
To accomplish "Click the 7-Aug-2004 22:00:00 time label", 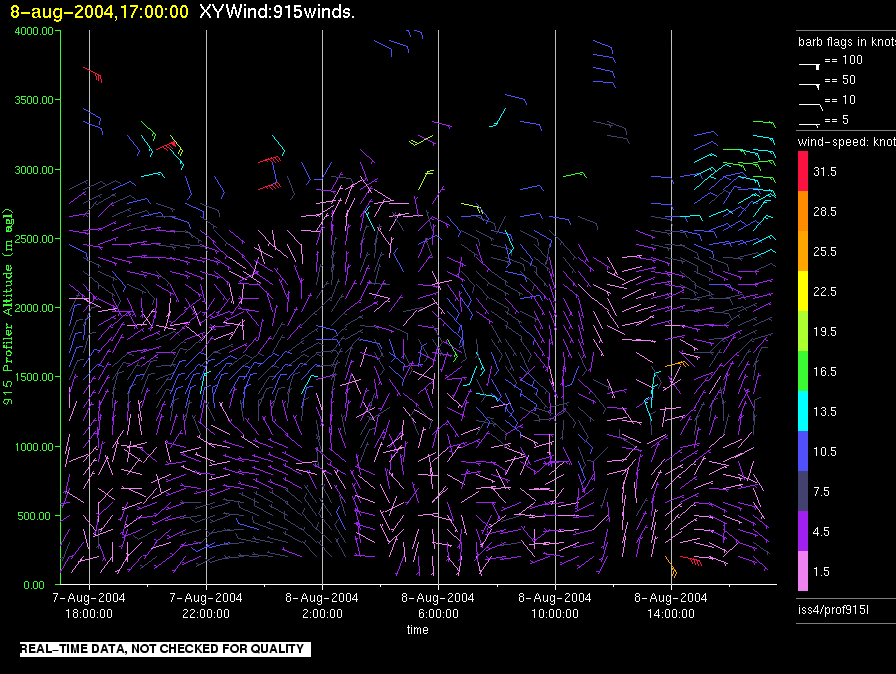I will (x=206, y=605).
